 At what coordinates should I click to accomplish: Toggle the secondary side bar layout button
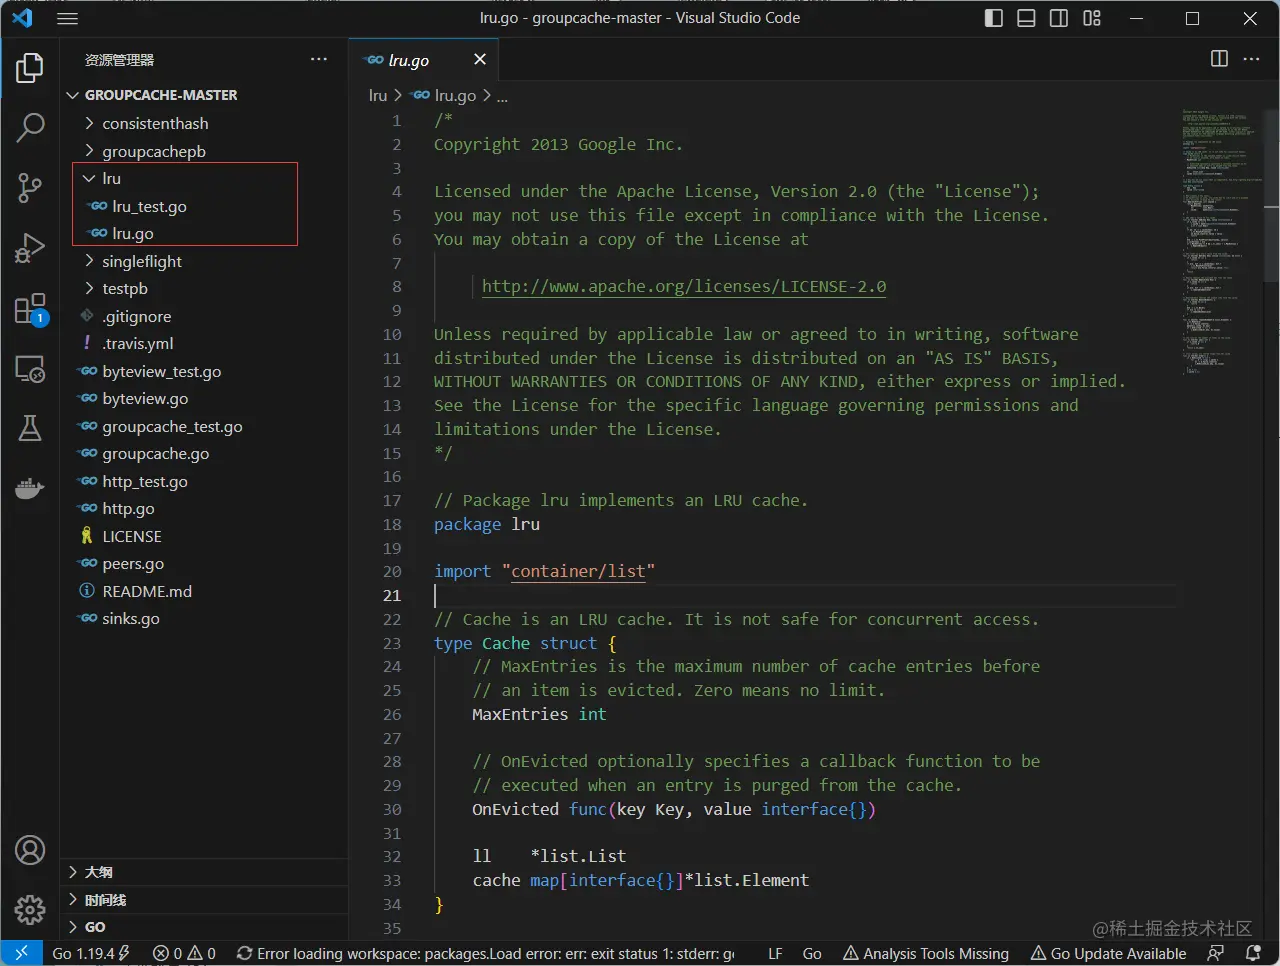(x=1059, y=18)
